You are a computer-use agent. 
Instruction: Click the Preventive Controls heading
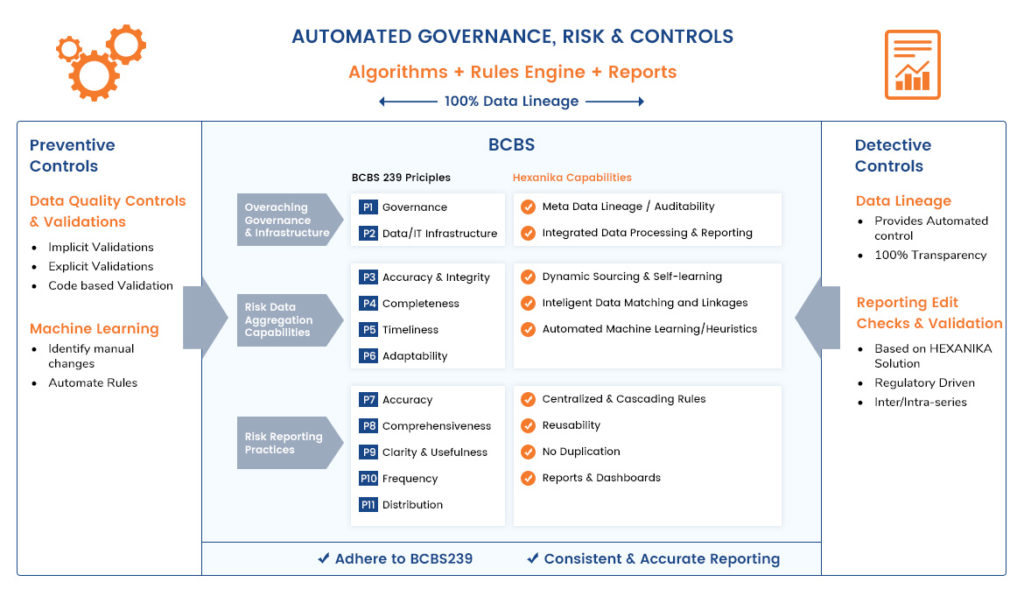(72, 156)
